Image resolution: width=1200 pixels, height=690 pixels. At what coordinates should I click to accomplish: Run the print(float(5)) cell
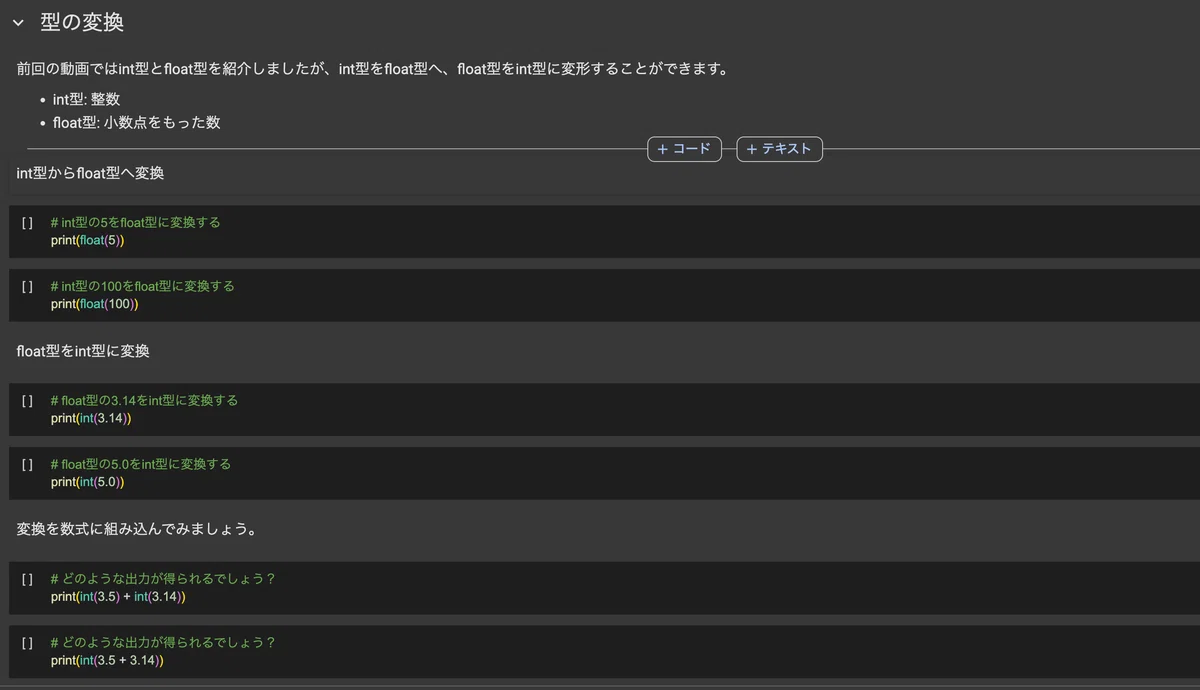pyautogui.click(x=27, y=222)
